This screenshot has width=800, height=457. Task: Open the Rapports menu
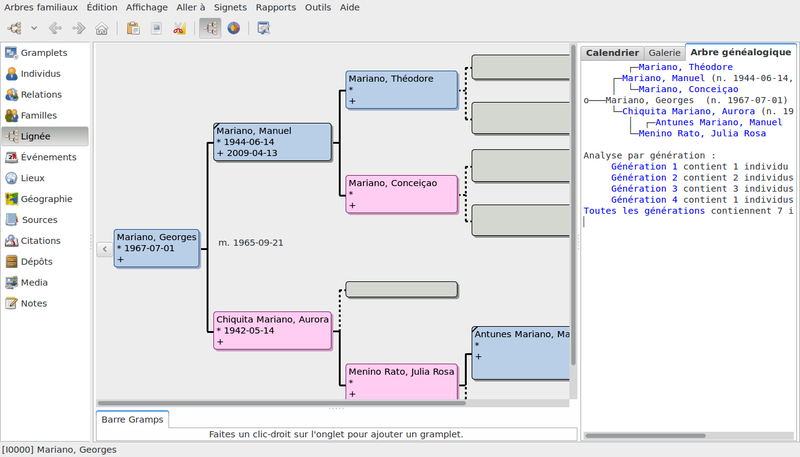[x=275, y=7]
